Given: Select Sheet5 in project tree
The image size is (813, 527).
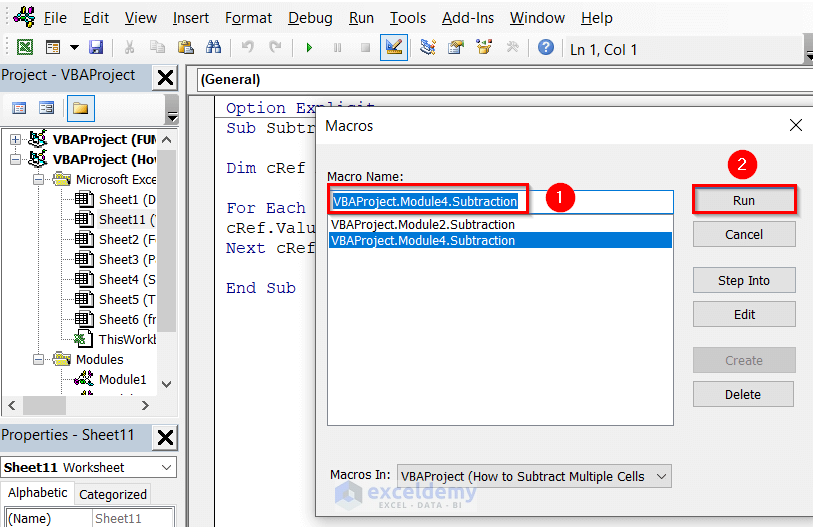Looking at the screenshot, I should tap(115, 299).
